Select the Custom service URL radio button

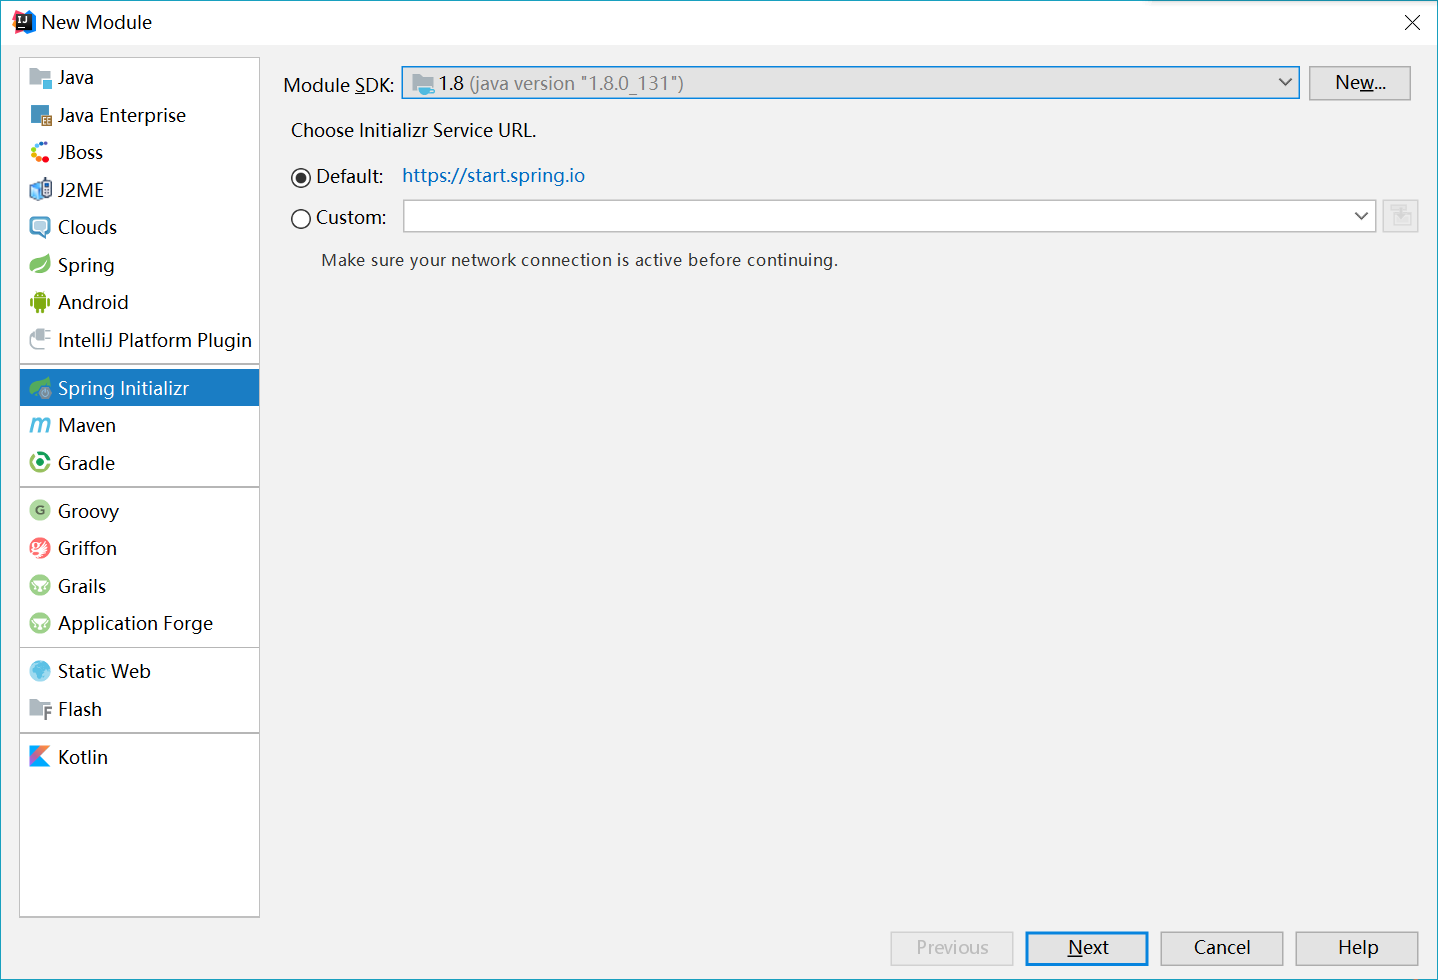tap(301, 219)
